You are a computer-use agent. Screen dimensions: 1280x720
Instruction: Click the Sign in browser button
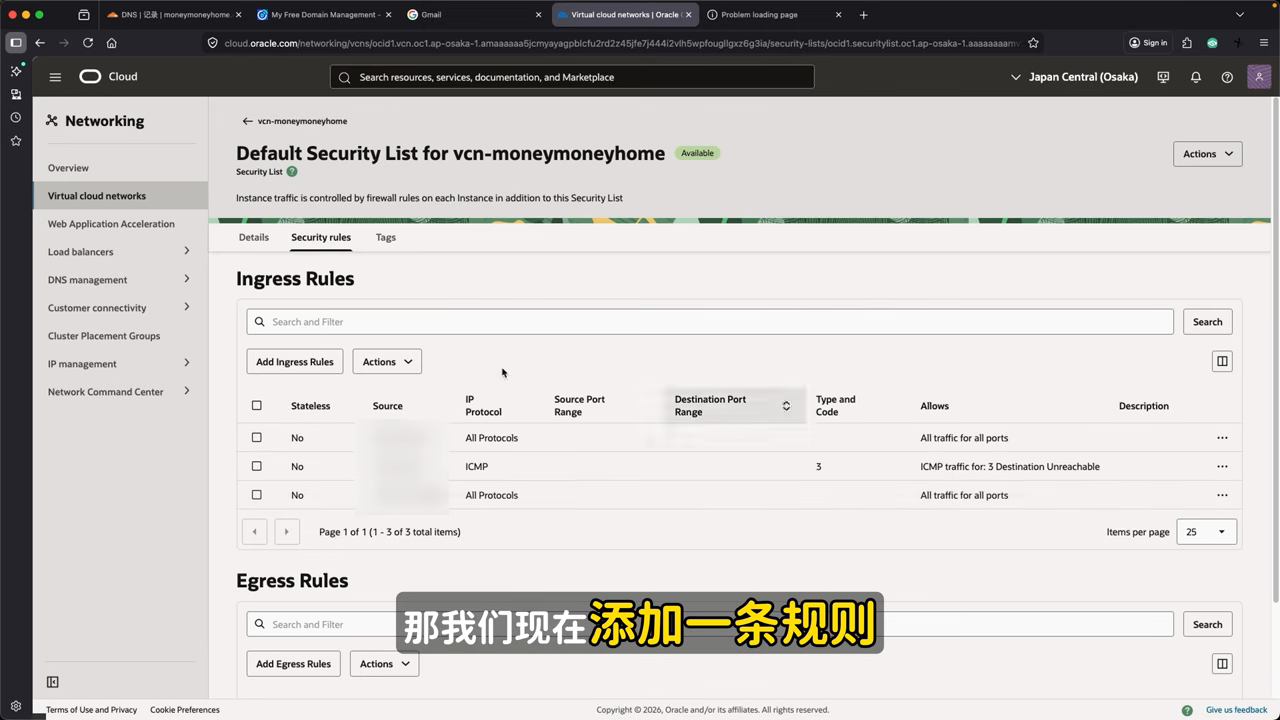(1148, 43)
